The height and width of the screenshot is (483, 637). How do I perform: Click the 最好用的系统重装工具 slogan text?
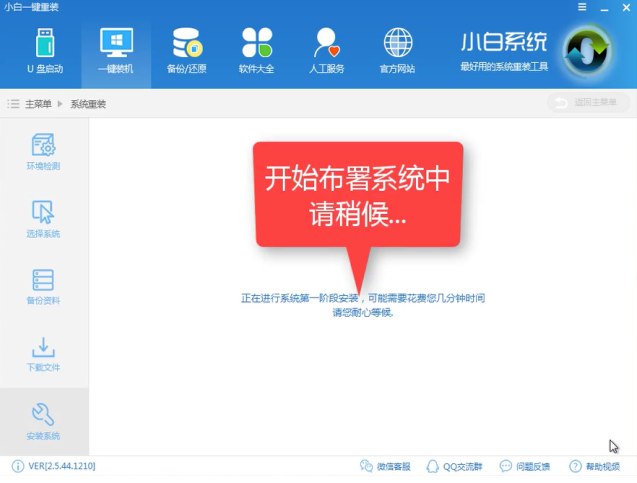(504, 67)
